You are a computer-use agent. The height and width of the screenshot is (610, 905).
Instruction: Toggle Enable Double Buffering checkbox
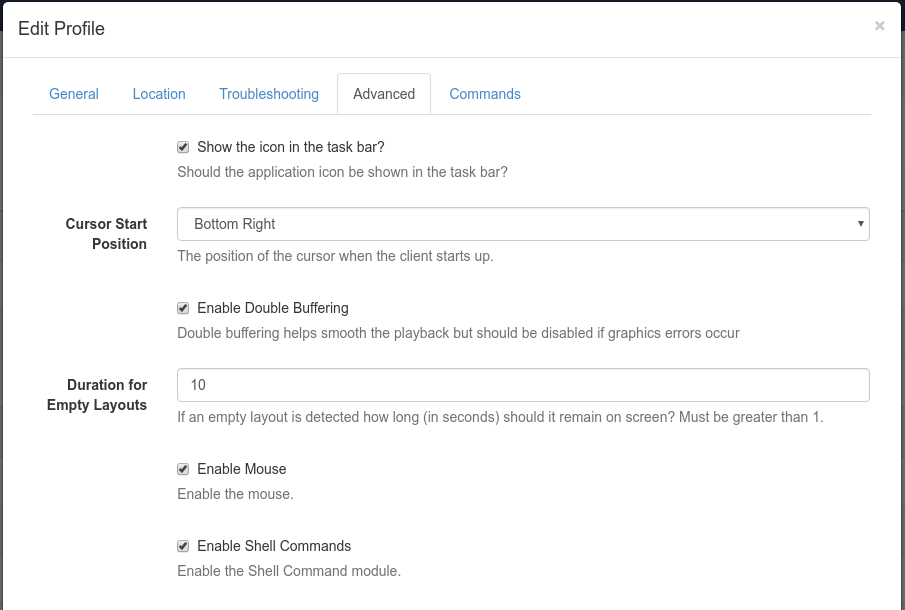[183, 308]
